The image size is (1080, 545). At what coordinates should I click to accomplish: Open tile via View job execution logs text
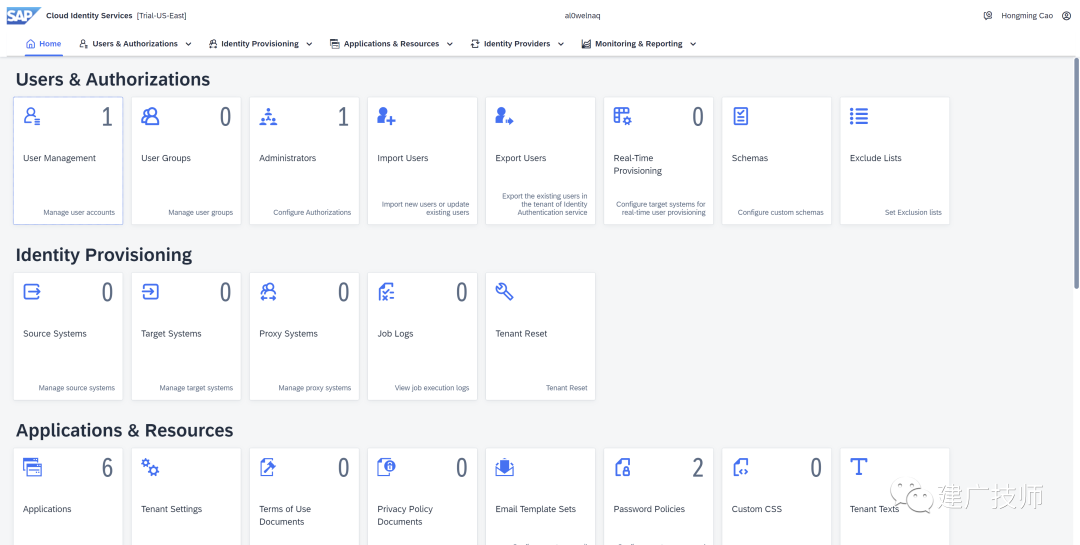click(x=432, y=388)
